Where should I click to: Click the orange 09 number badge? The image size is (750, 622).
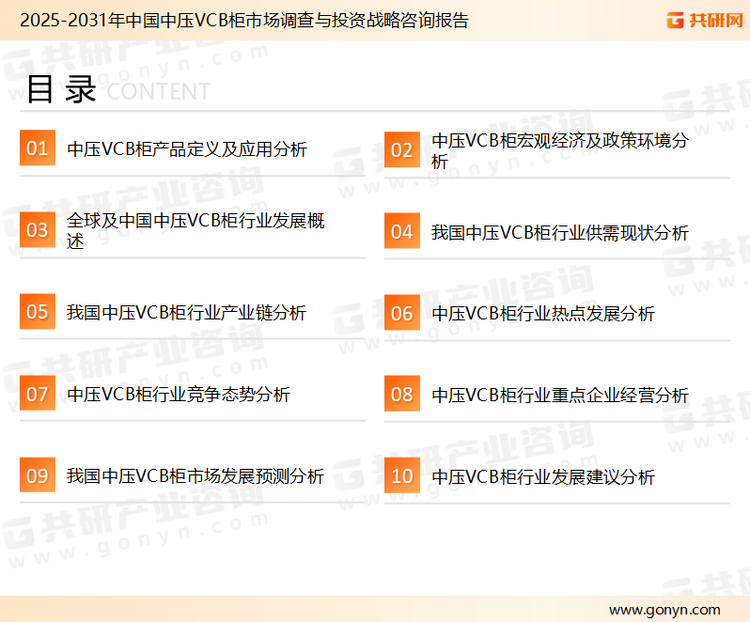37,475
